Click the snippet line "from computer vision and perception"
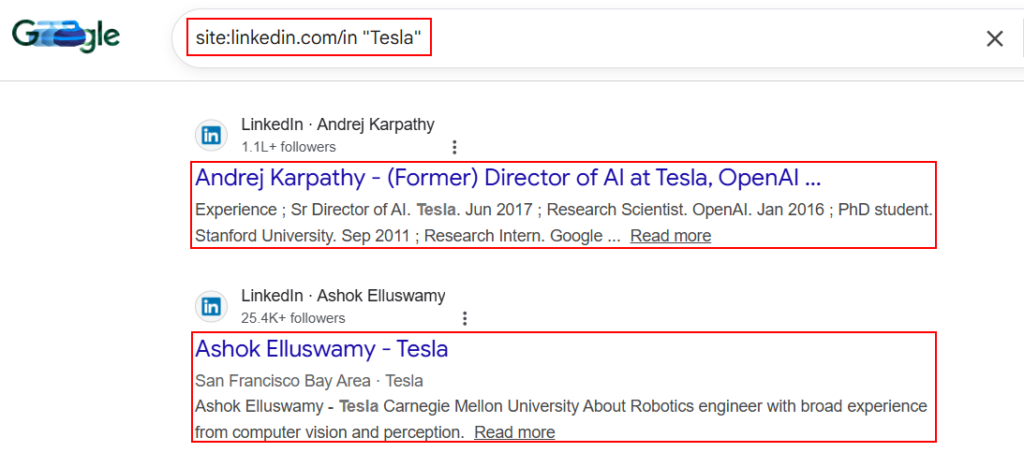 [329, 432]
